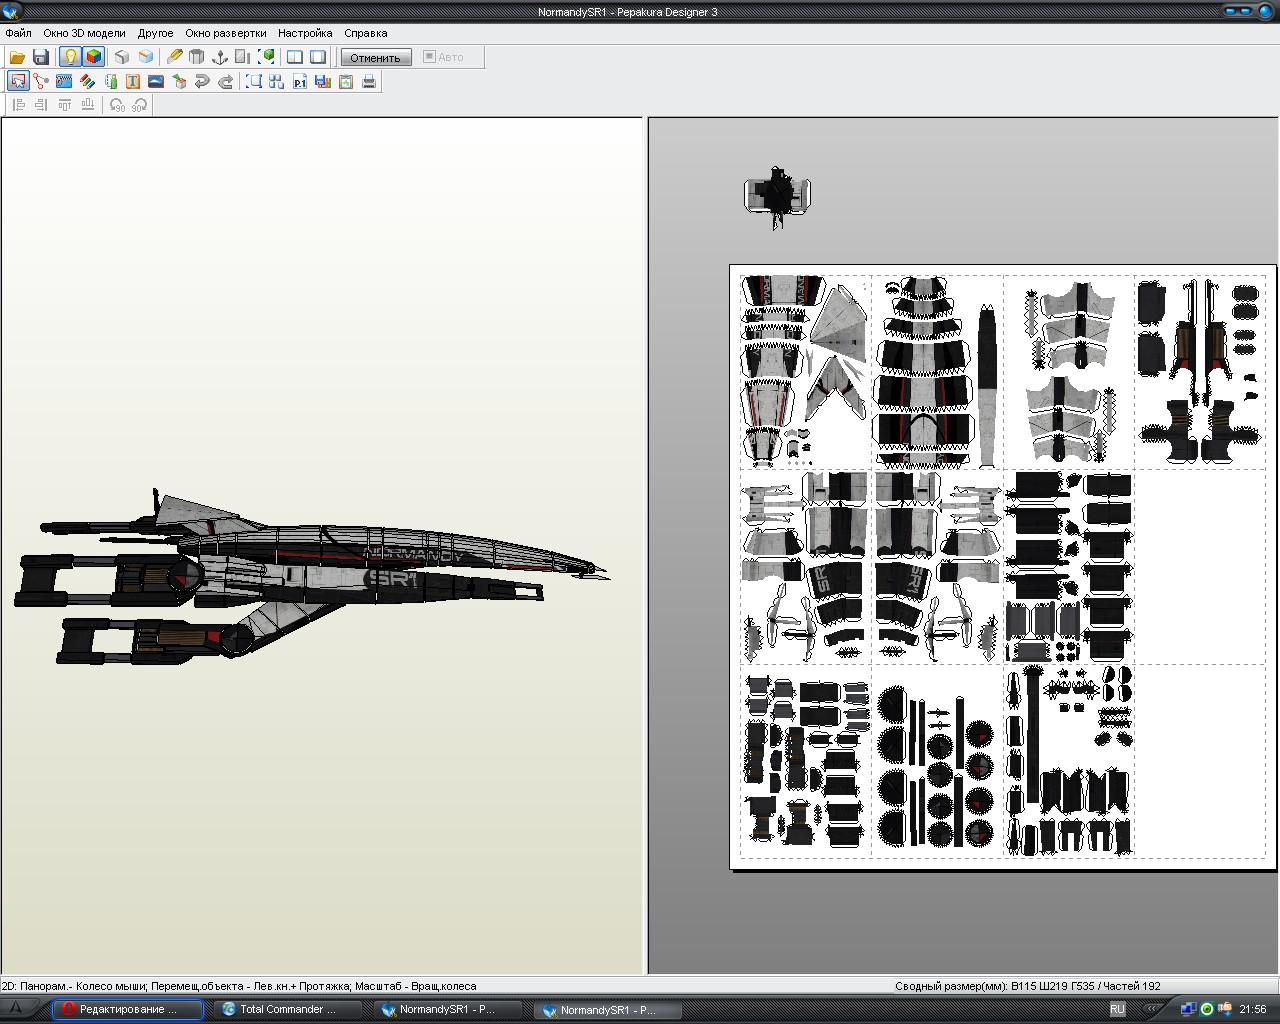Open the Другое menu
This screenshot has height=1024, width=1280.
pos(155,33)
